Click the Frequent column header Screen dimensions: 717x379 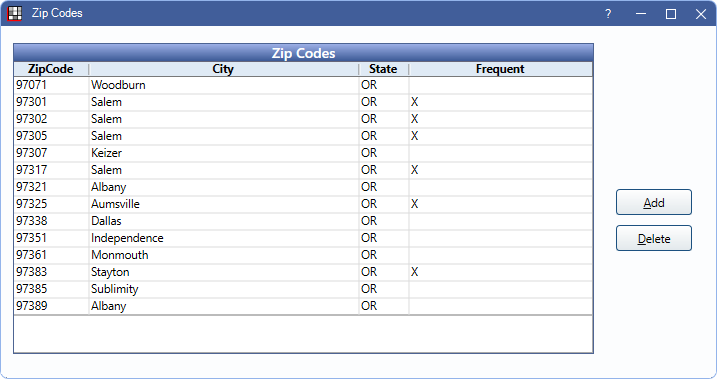pyautogui.click(x=500, y=69)
